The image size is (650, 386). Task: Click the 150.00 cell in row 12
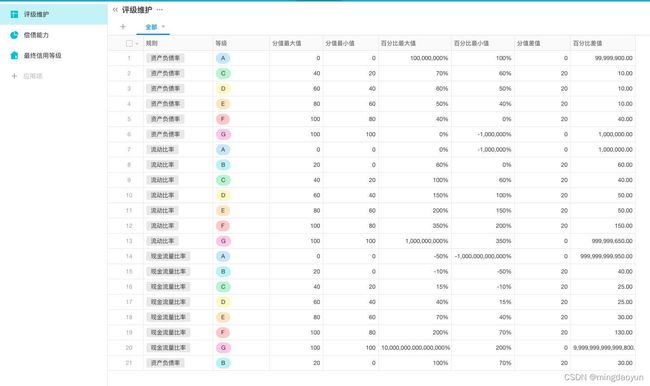(603, 226)
